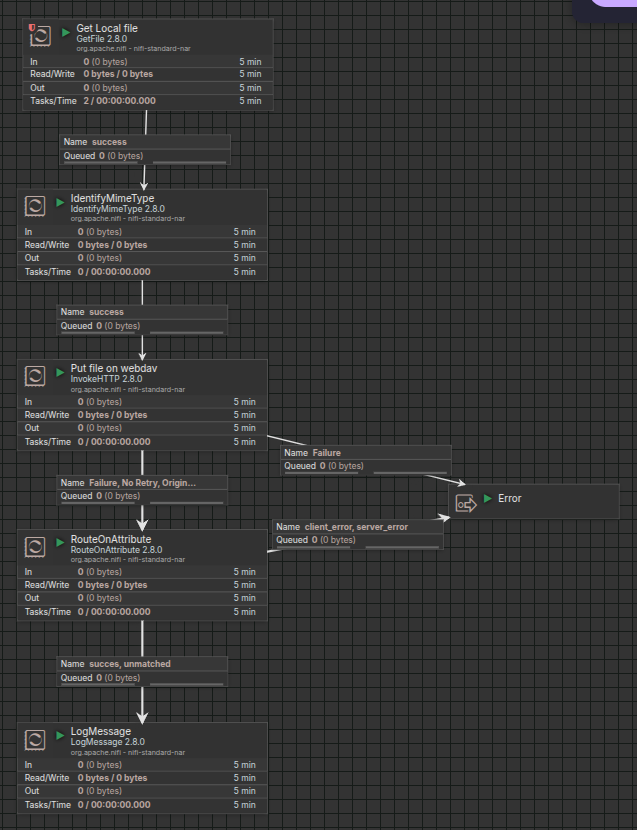Click the Tasks/Time row of IdentifyMimeType
Viewport: 637px width, 830px height.
[142, 272]
